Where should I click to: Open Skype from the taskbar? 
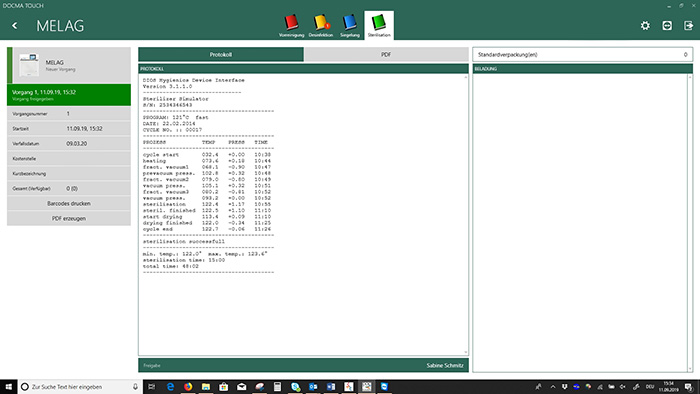pyautogui.click(x=295, y=387)
